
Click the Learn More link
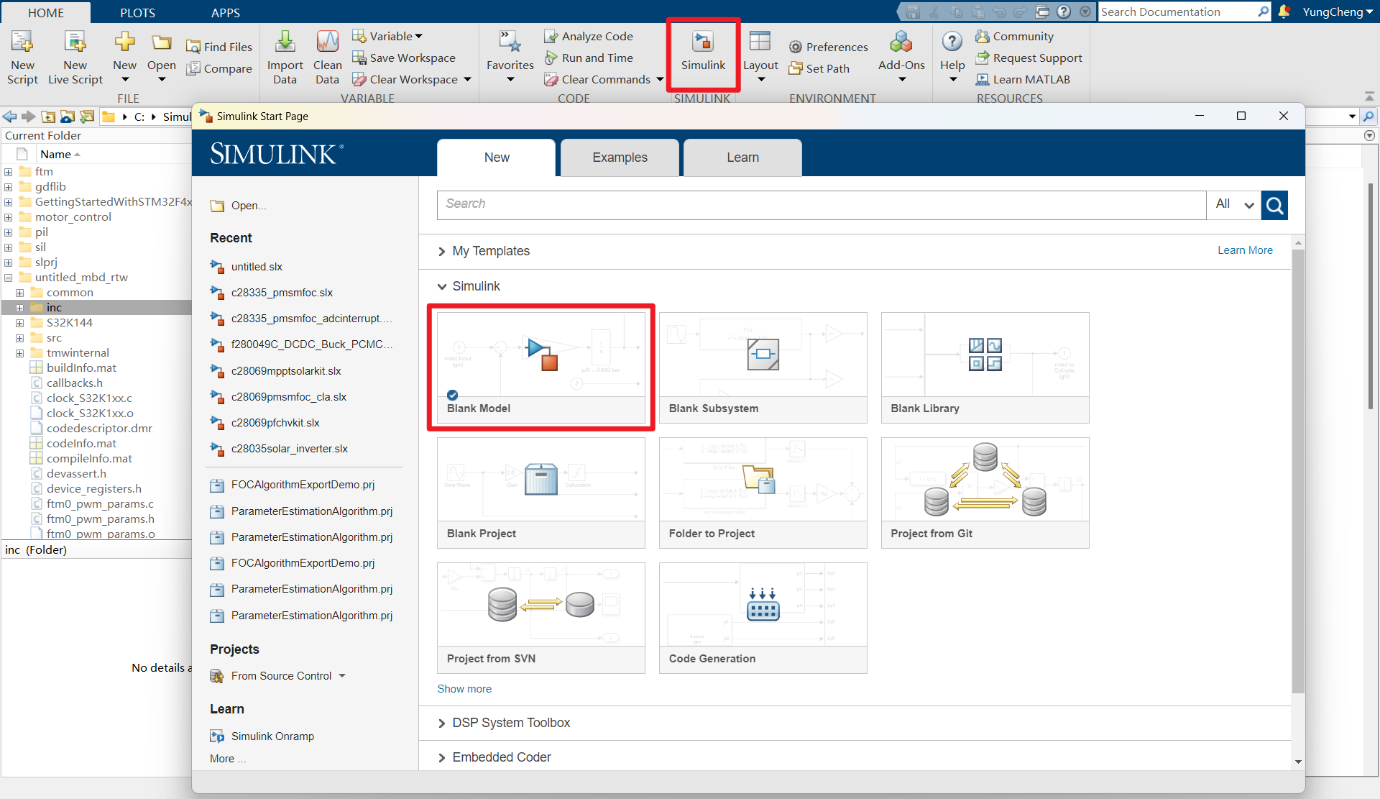[x=1245, y=250]
